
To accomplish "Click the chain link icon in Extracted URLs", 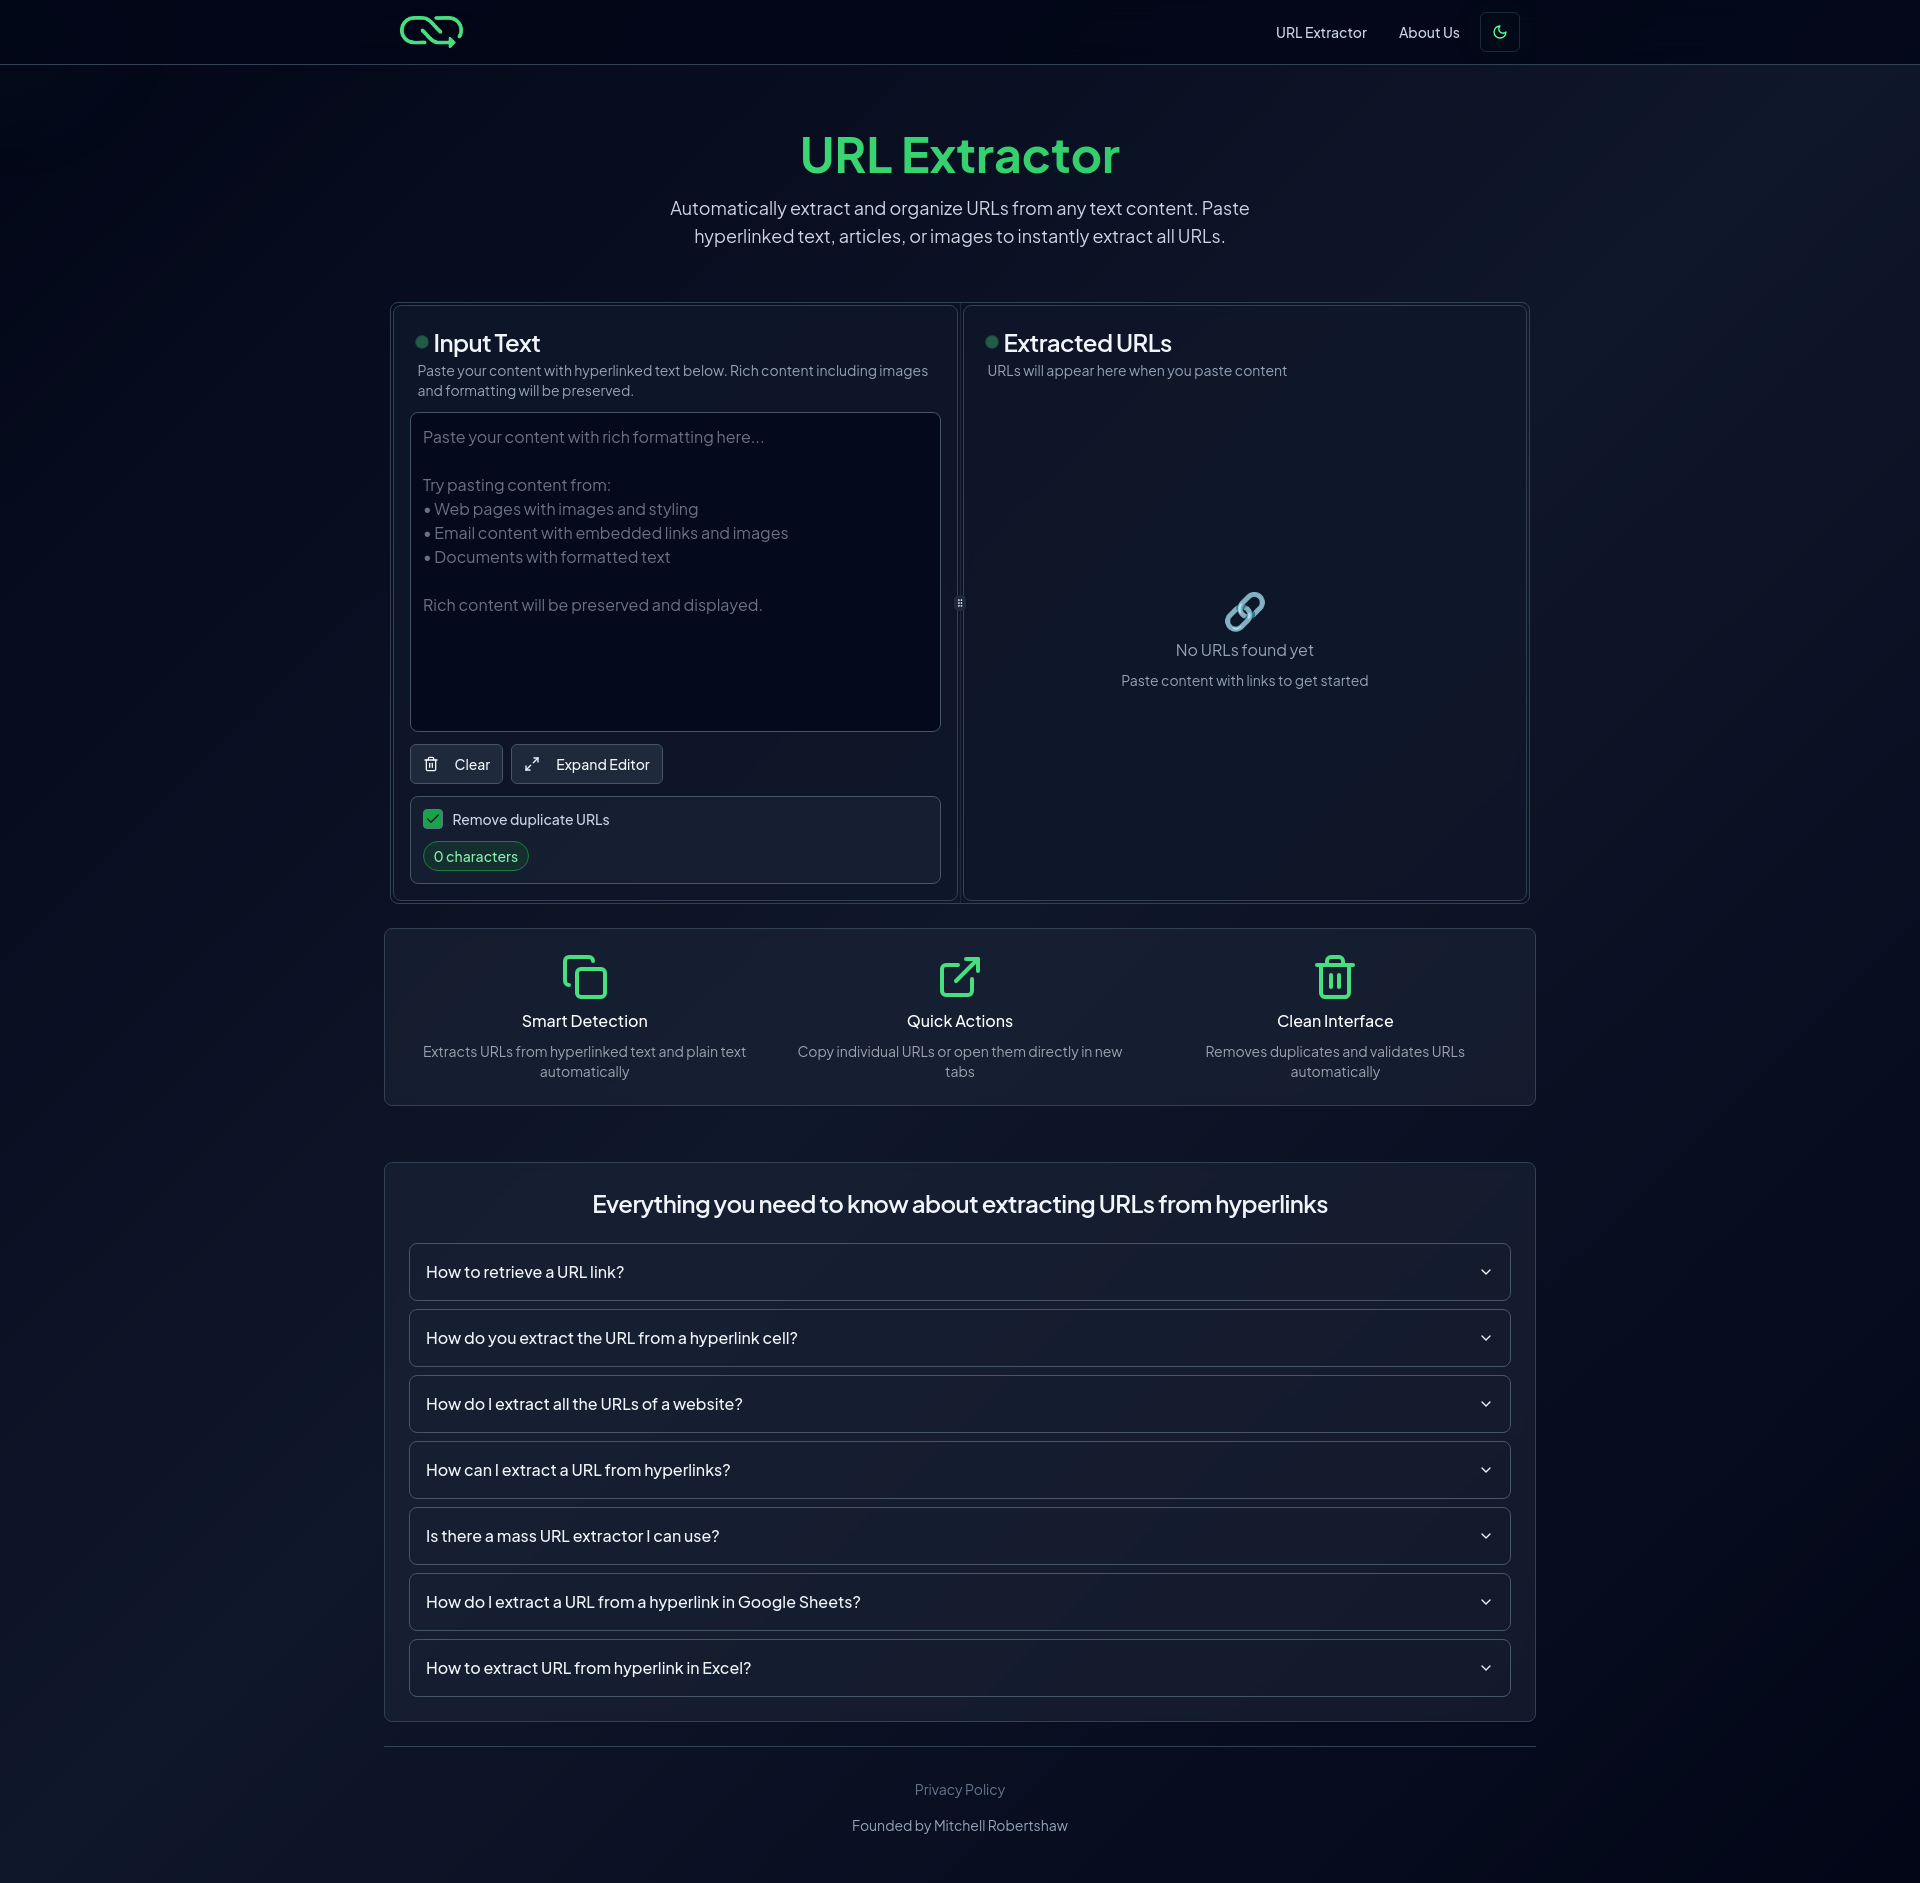I will coord(1244,611).
